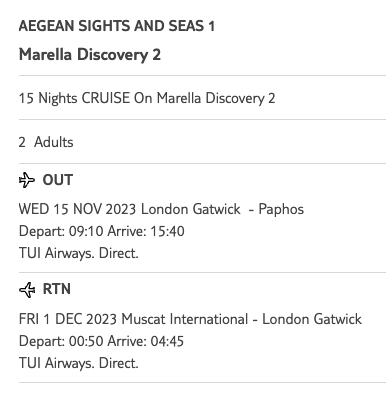The image size is (386, 401).
Task: Click the FRI 1 DEC 2023 return date
Action: [68, 319]
